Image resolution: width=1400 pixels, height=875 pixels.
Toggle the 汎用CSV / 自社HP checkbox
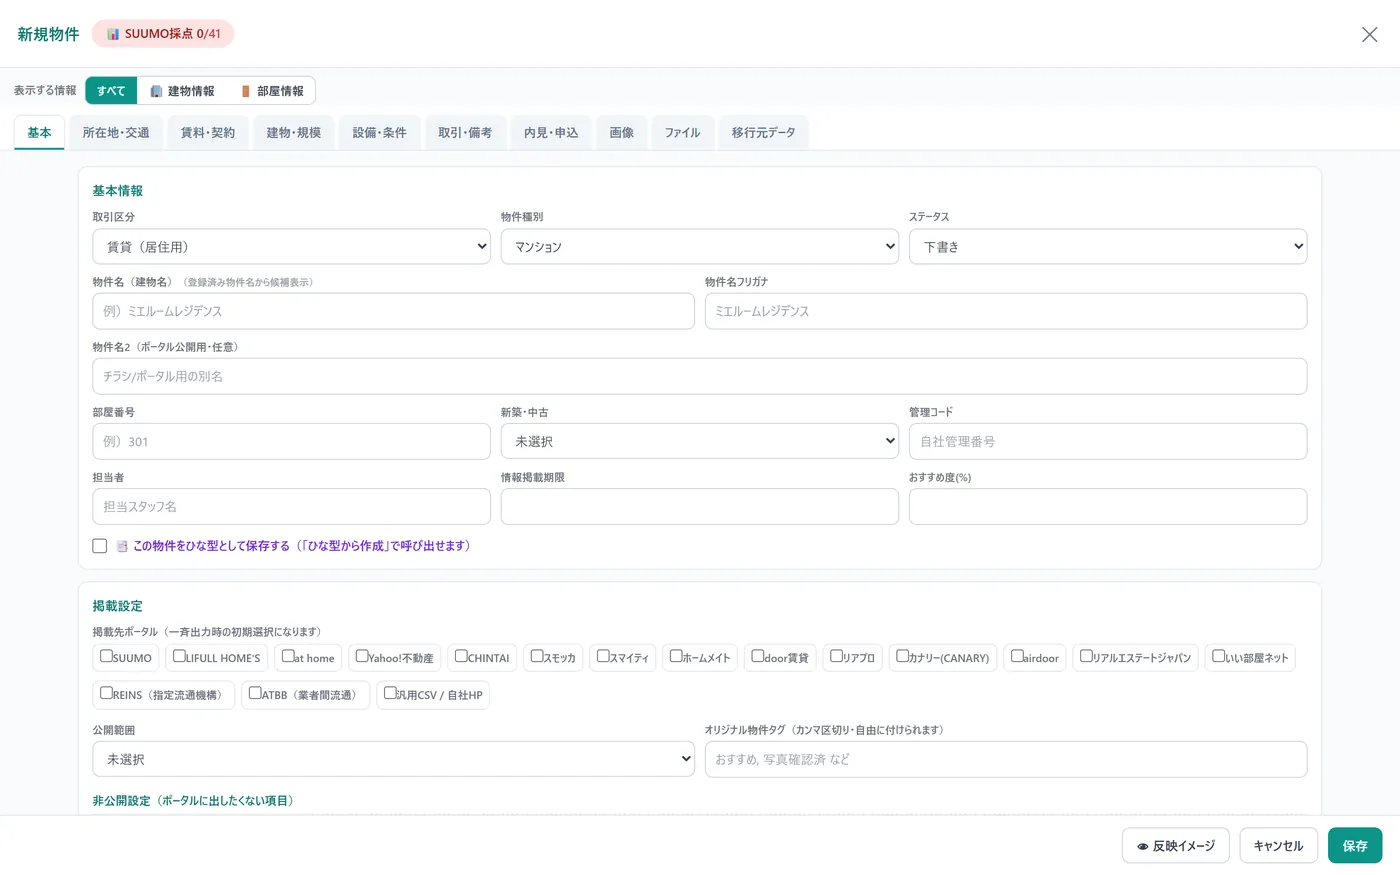click(x=390, y=693)
